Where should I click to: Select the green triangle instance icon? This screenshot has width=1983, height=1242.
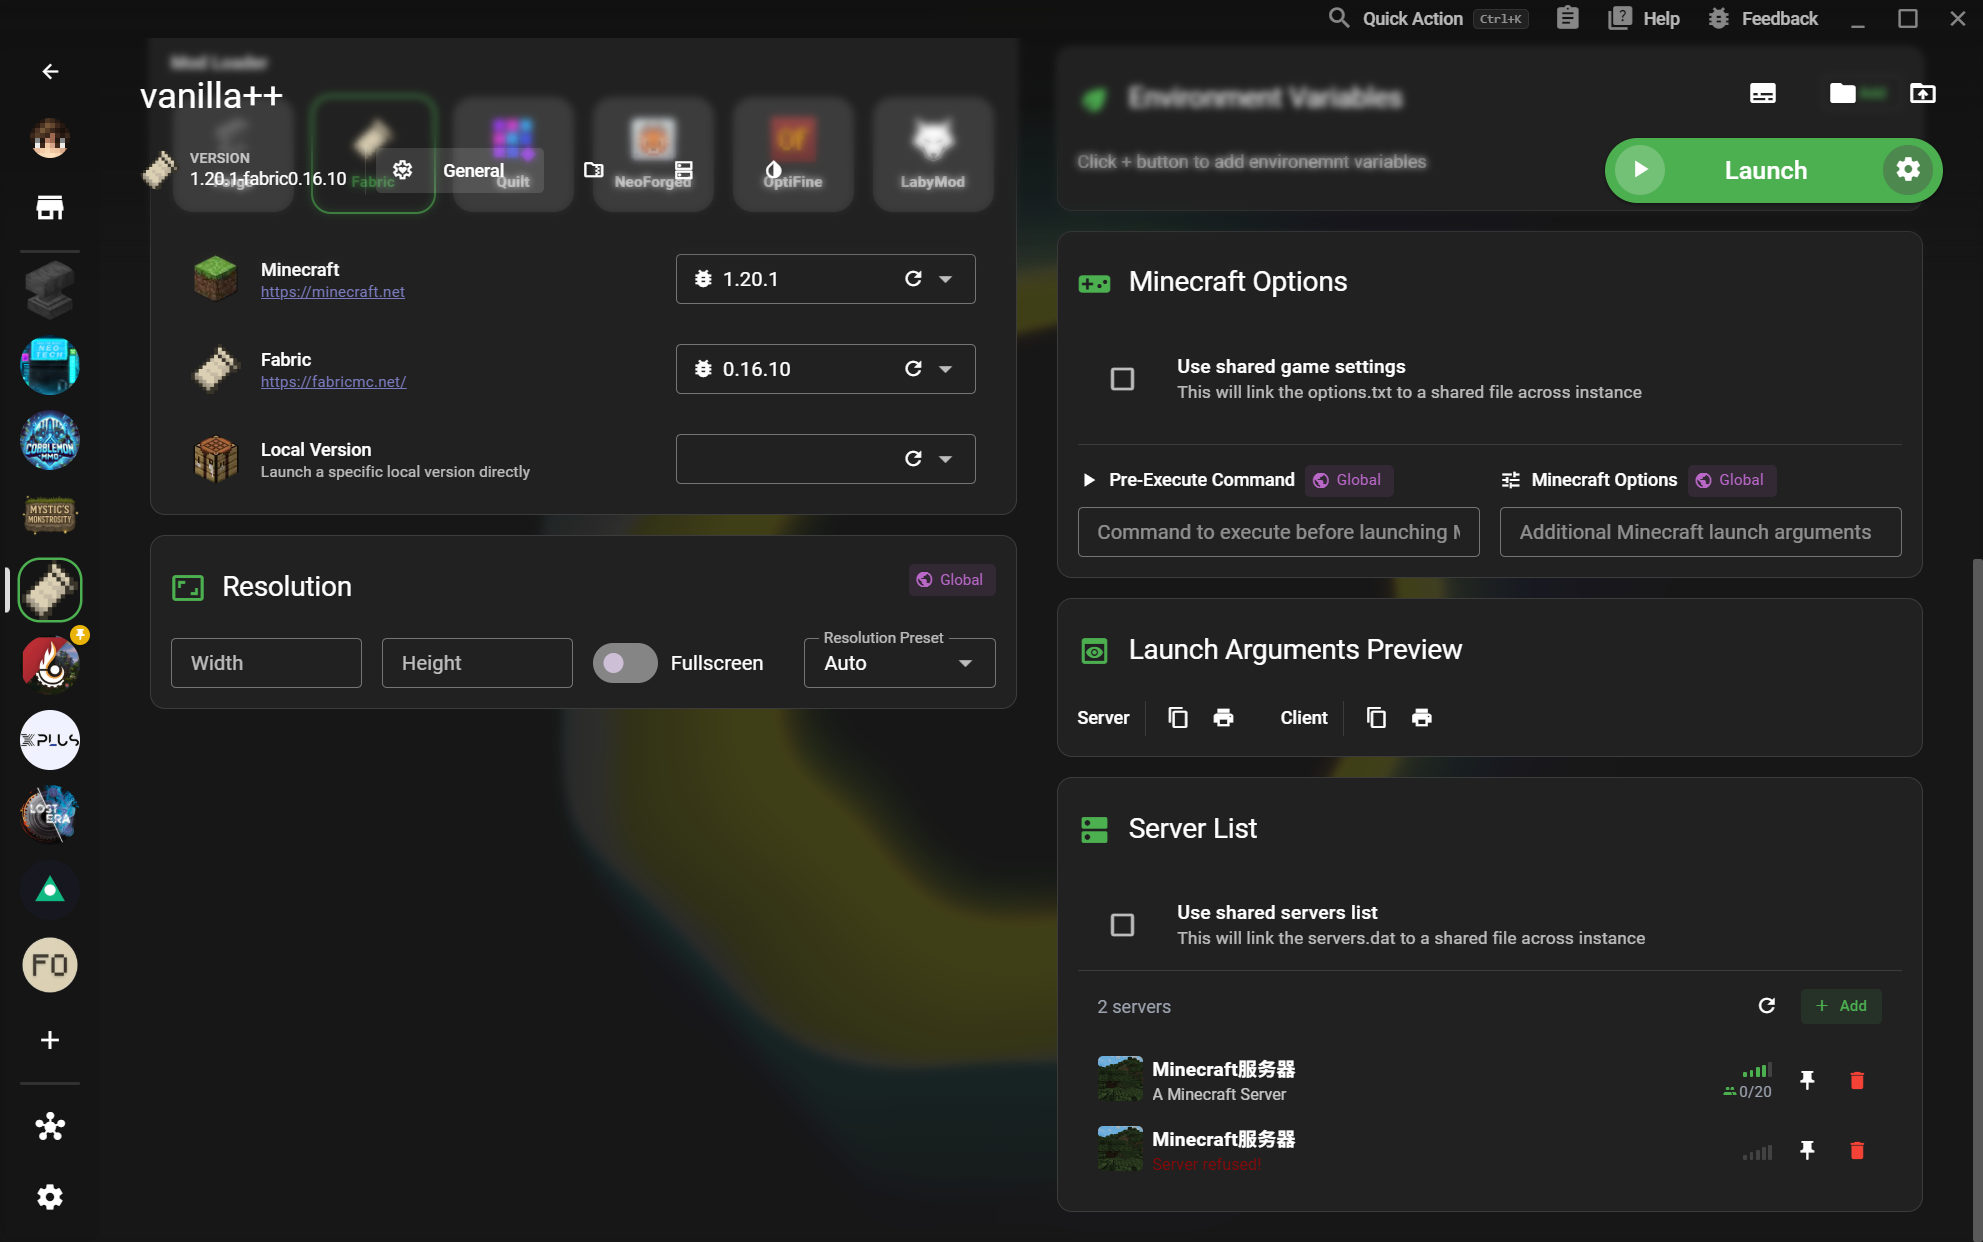tap(50, 890)
